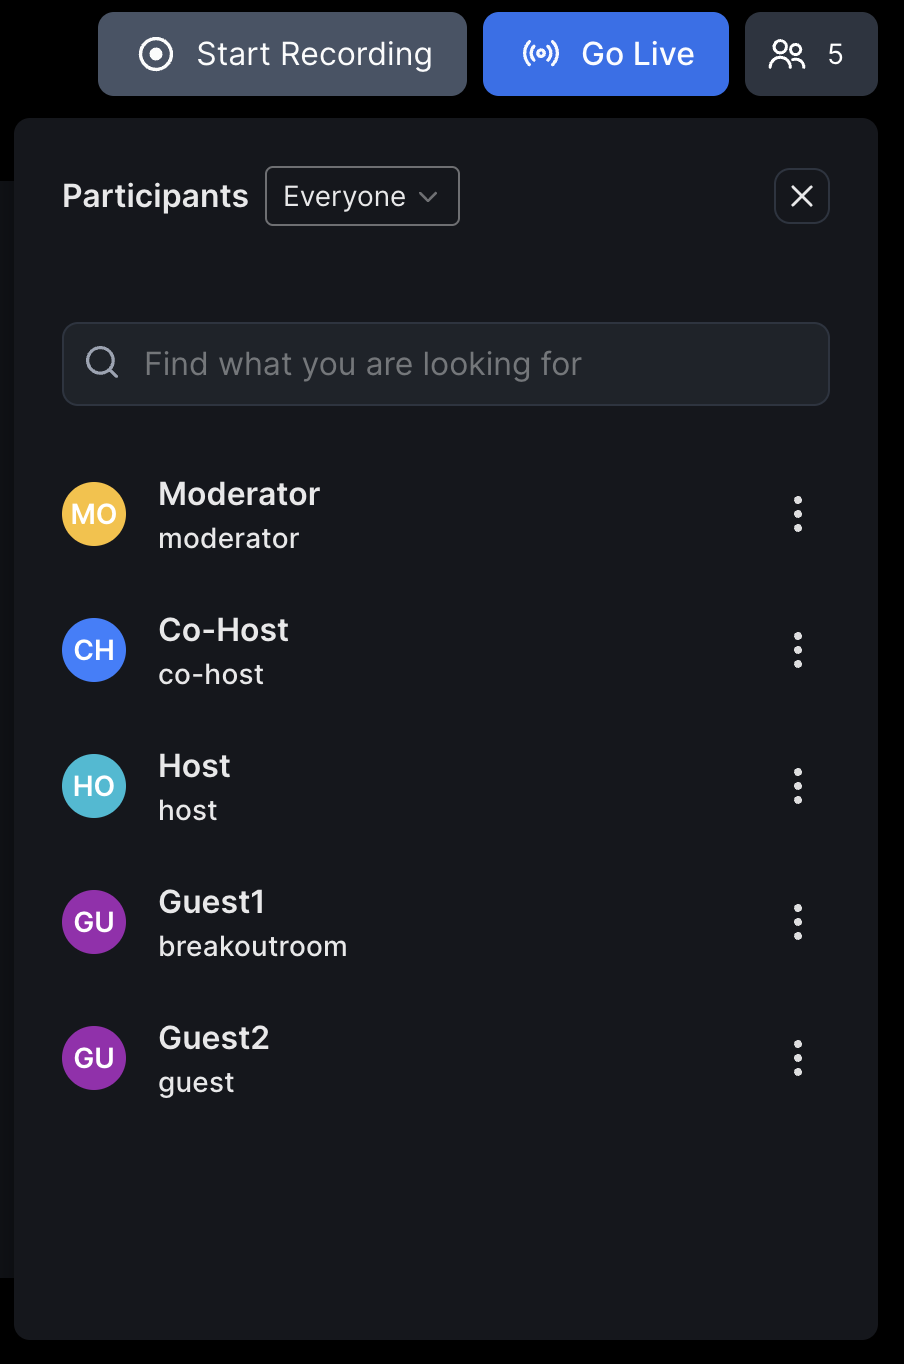Click the yellow MO avatar
The height and width of the screenshot is (1364, 904).
(94, 514)
